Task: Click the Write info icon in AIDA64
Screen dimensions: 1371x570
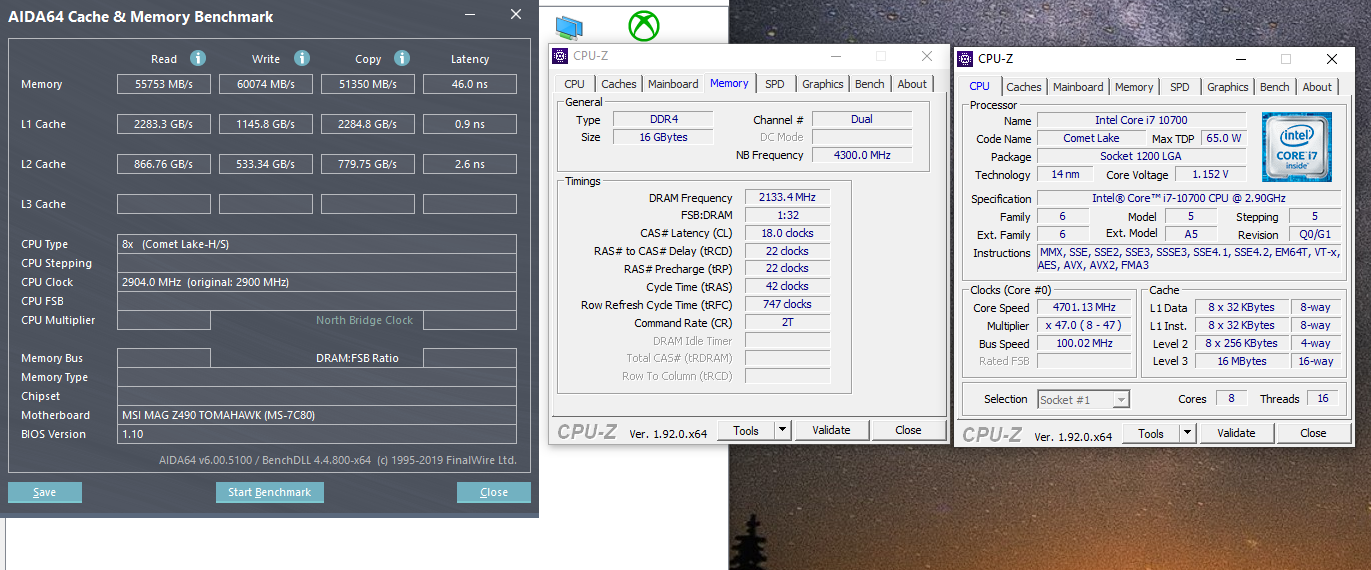Action: pos(302,58)
